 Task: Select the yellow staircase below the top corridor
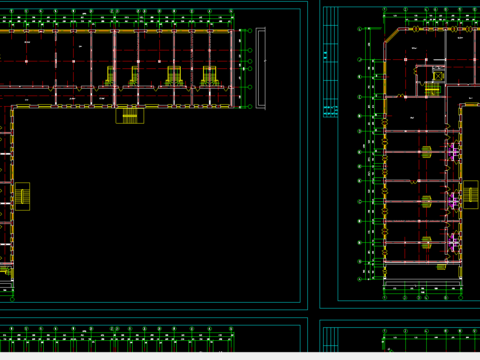tap(130, 116)
